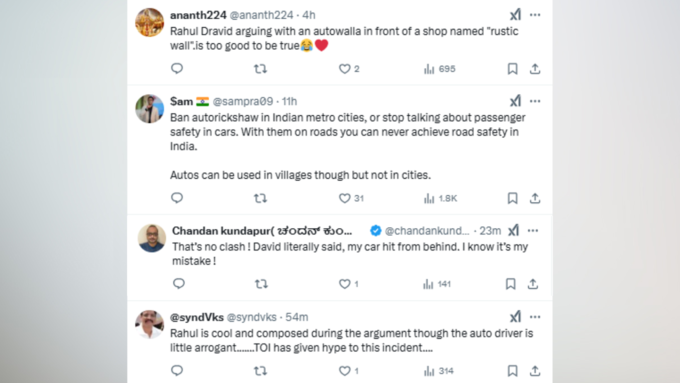Bookmark Sam's autorickshaw tweet

point(512,198)
